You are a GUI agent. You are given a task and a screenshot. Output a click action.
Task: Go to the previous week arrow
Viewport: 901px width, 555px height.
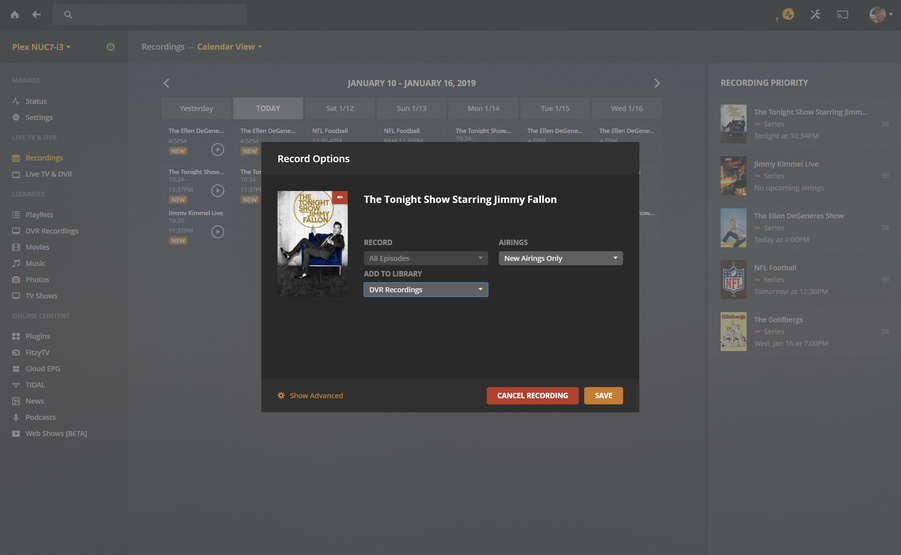point(166,83)
